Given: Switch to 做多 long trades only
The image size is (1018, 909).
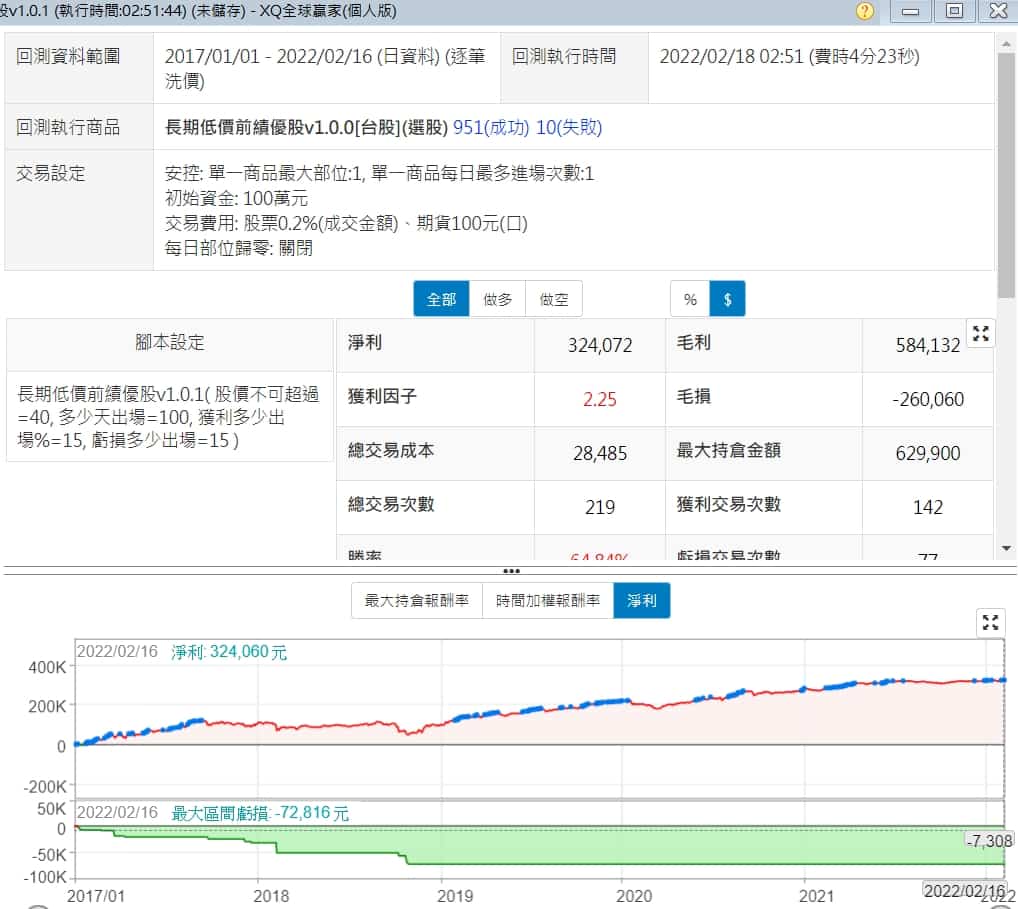Looking at the screenshot, I should [497, 299].
